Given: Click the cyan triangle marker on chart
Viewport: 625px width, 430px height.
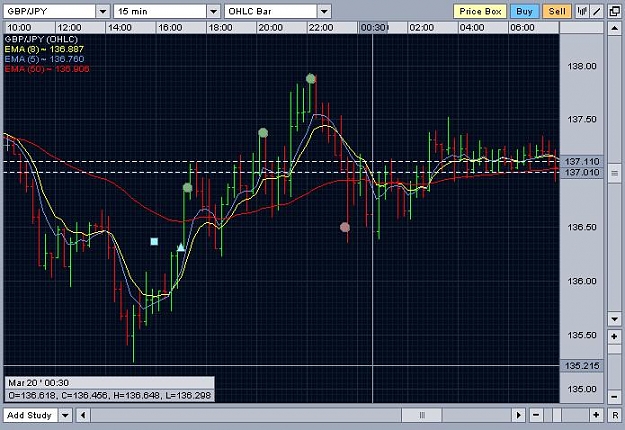Looking at the screenshot, I should tap(181, 247).
